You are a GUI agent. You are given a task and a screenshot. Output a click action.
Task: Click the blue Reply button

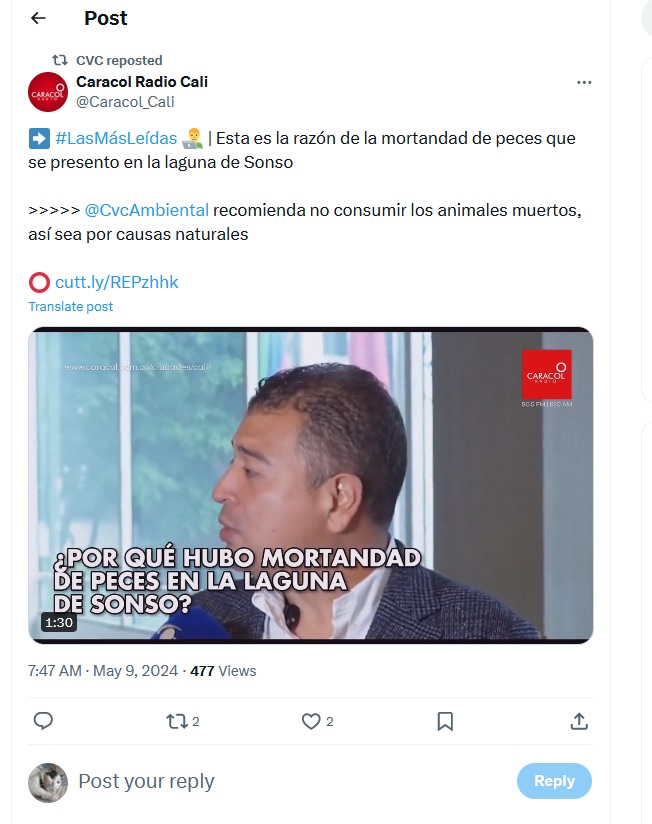coord(554,781)
